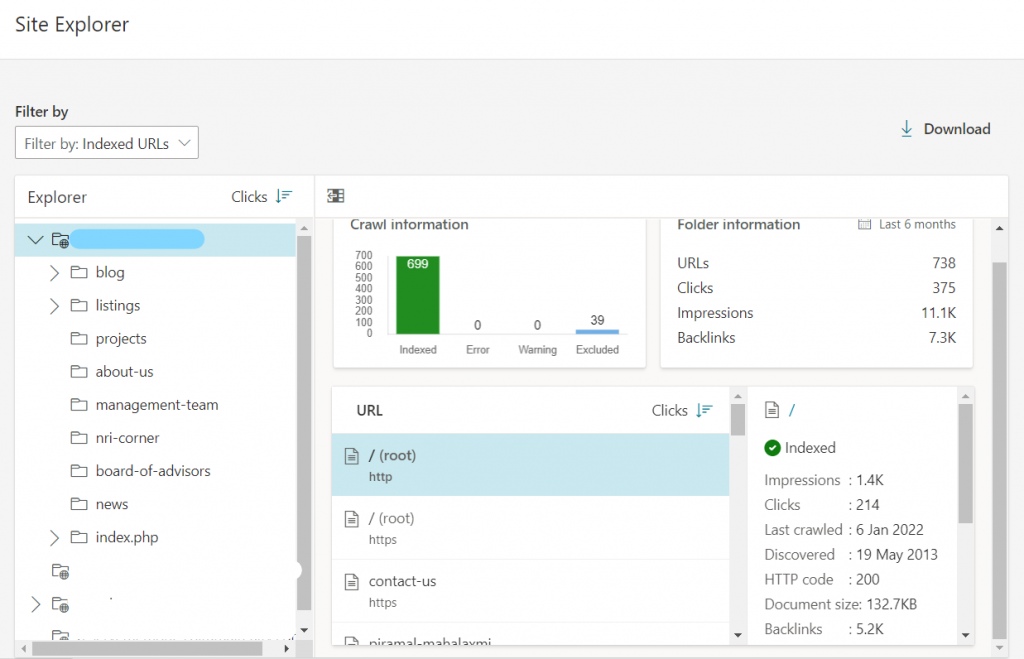Screen dimensions: 1024x659
Task: Click the Explorer horizontal scrollbar left arrow
Action: point(24,649)
